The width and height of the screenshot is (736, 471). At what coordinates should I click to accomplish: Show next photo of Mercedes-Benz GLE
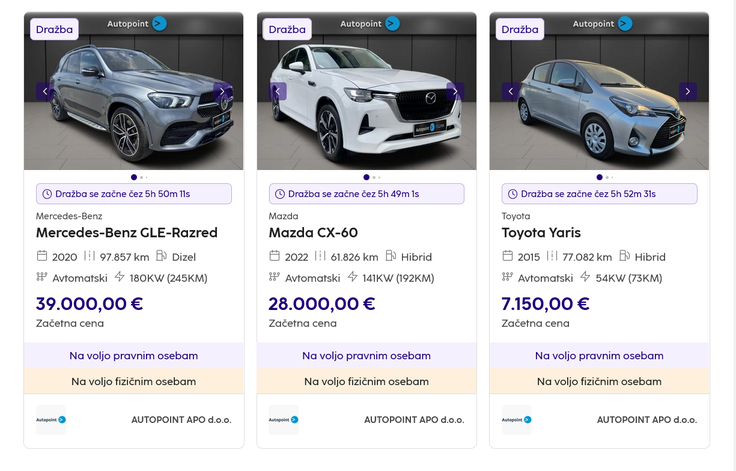(224, 91)
